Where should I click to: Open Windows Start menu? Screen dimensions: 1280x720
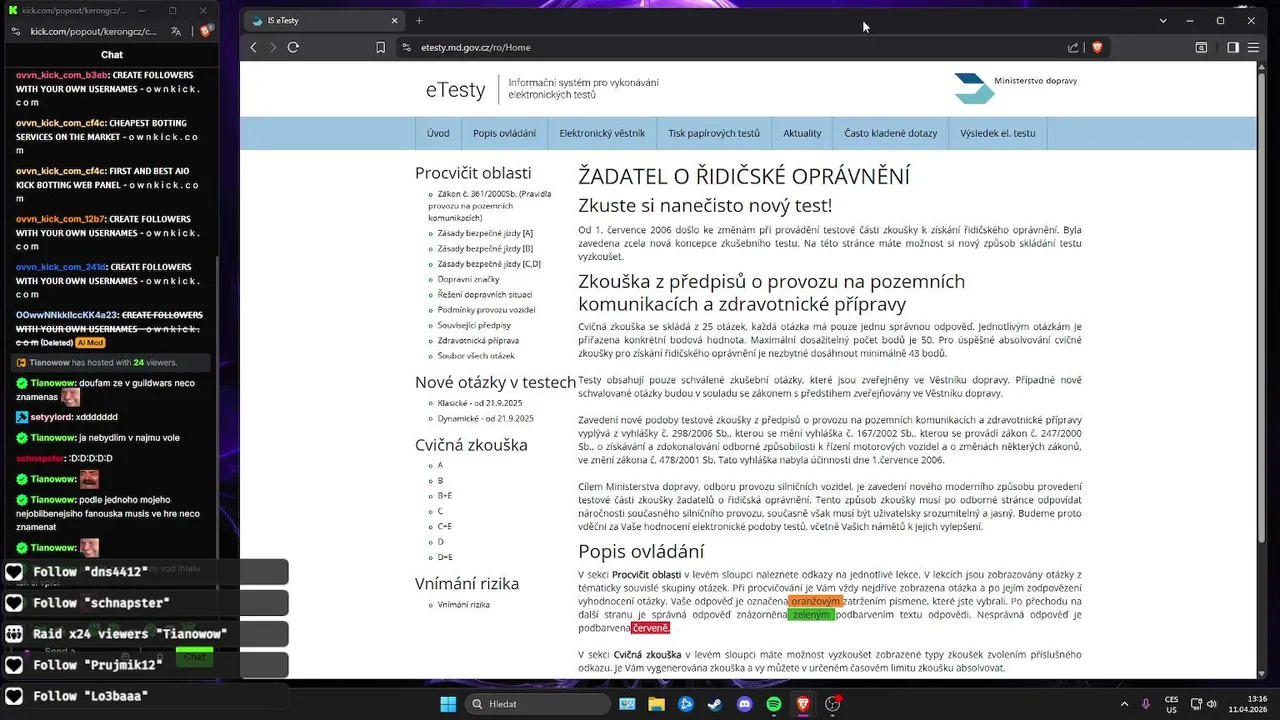[x=447, y=704]
